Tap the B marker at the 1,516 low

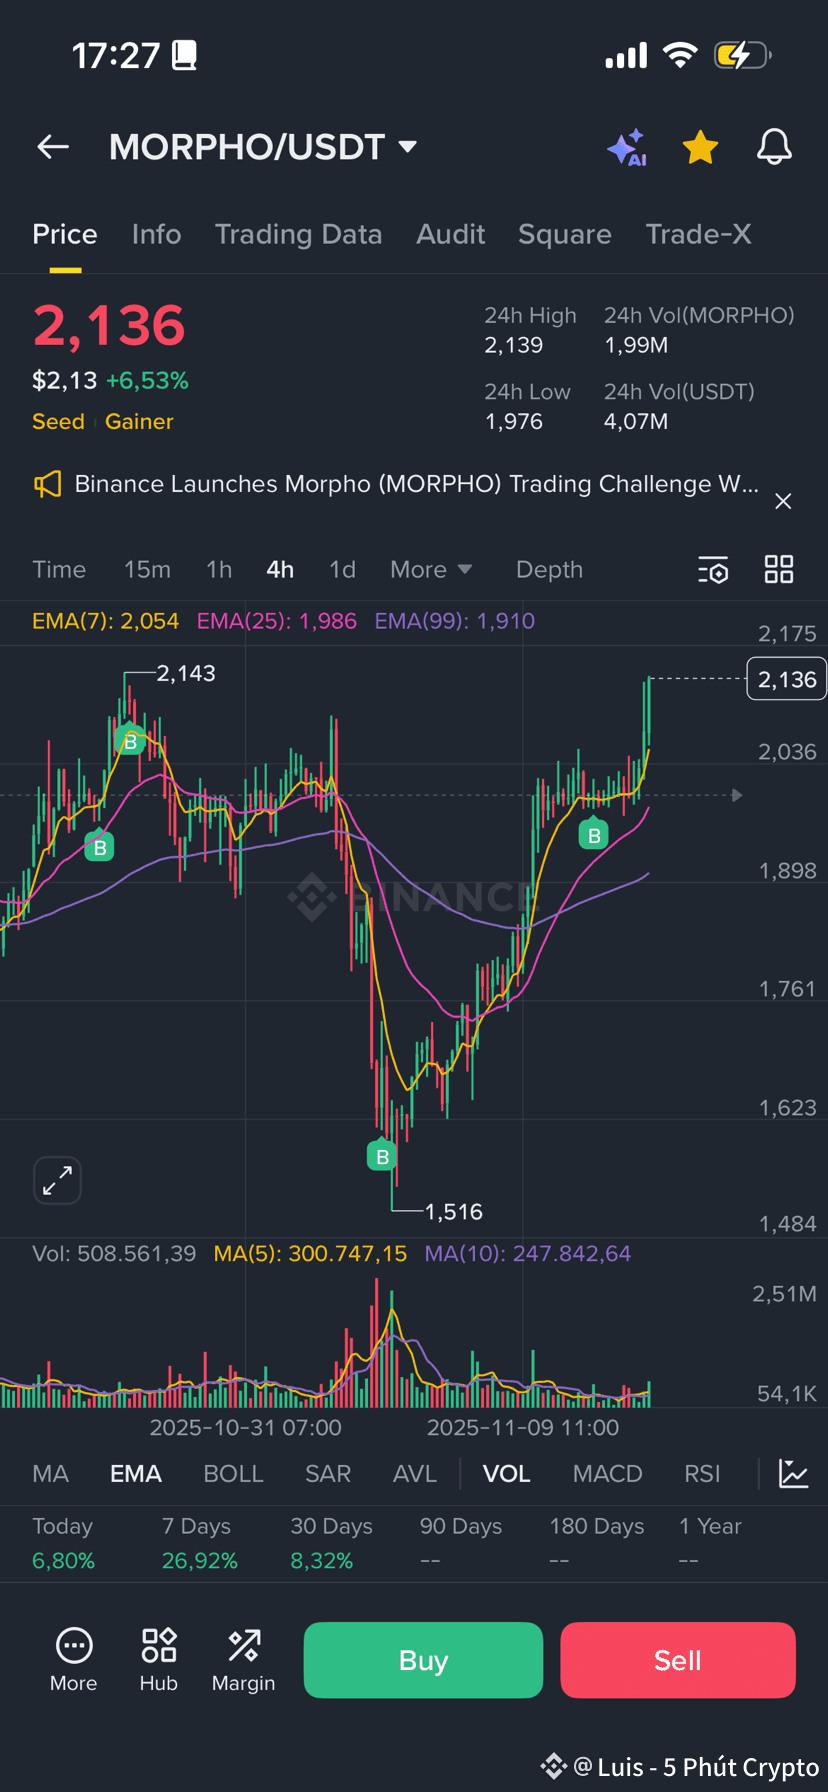[382, 1156]
